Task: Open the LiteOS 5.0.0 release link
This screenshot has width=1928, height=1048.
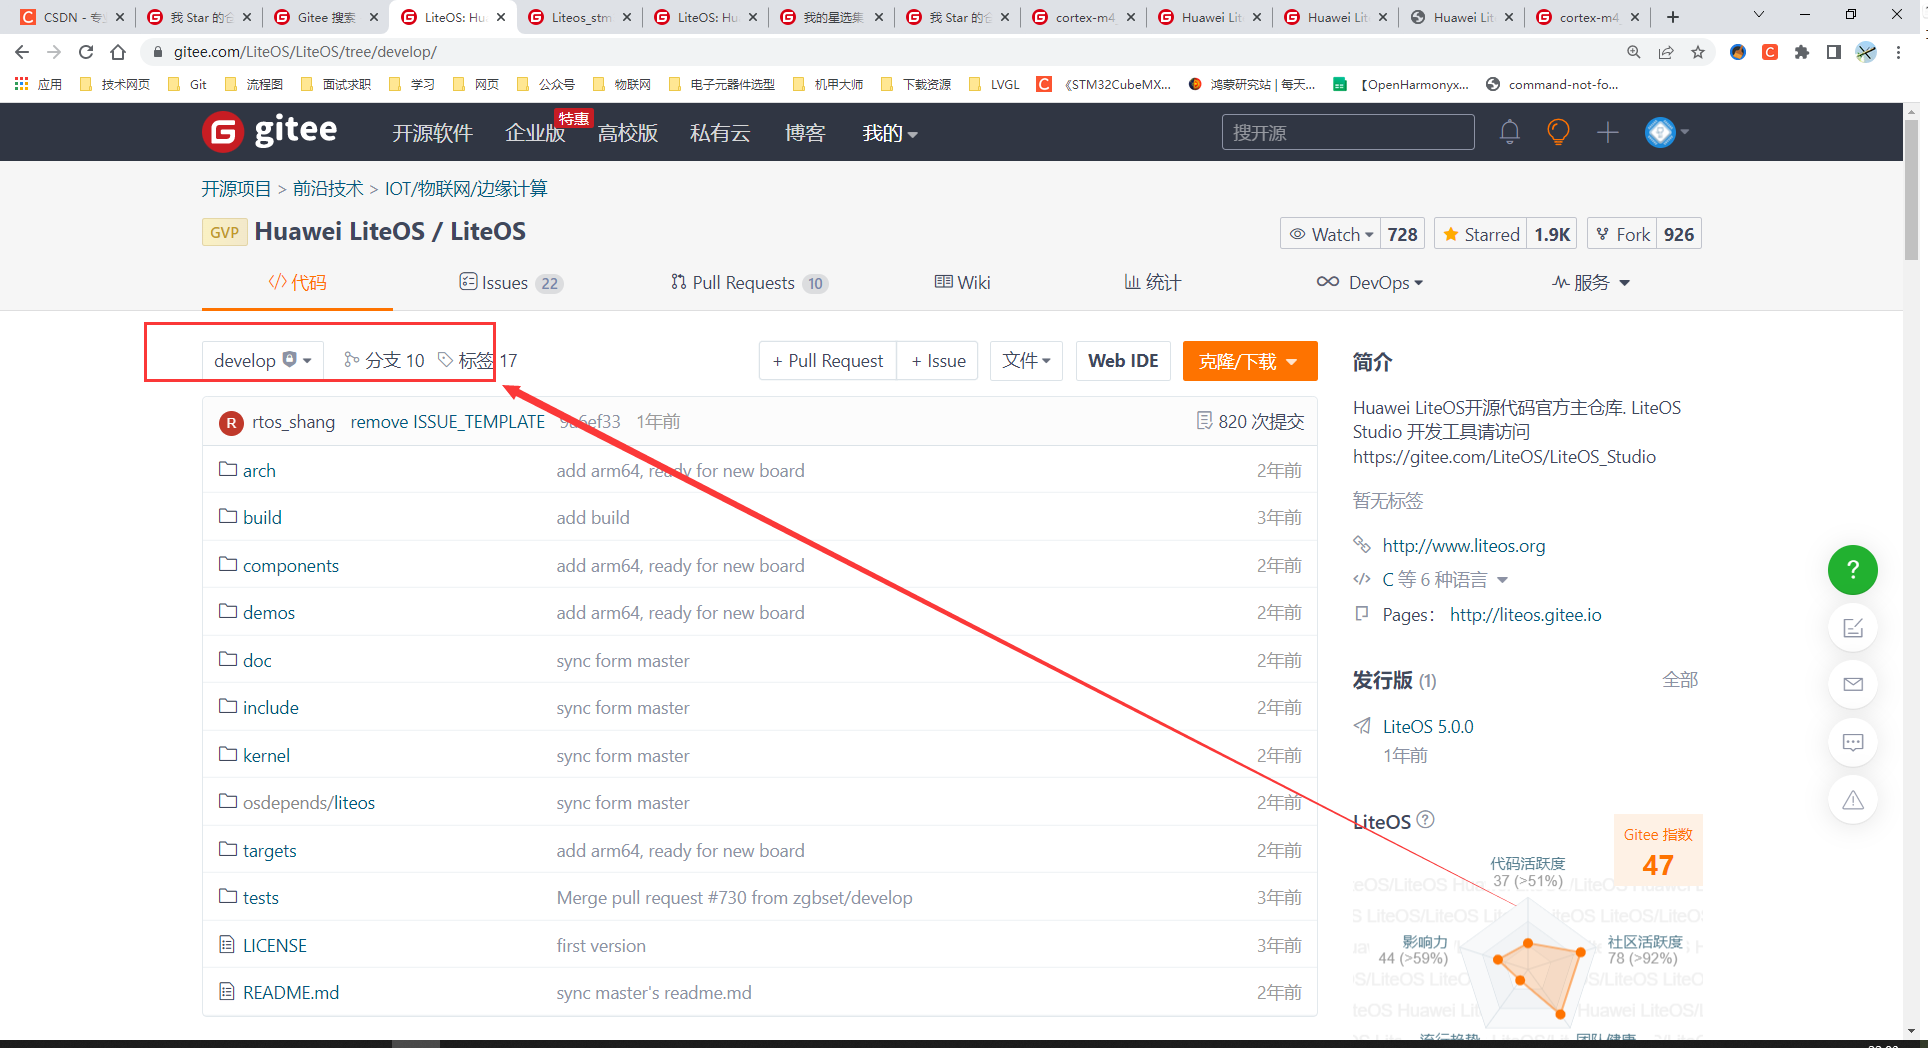Action: click(1428, 727)
